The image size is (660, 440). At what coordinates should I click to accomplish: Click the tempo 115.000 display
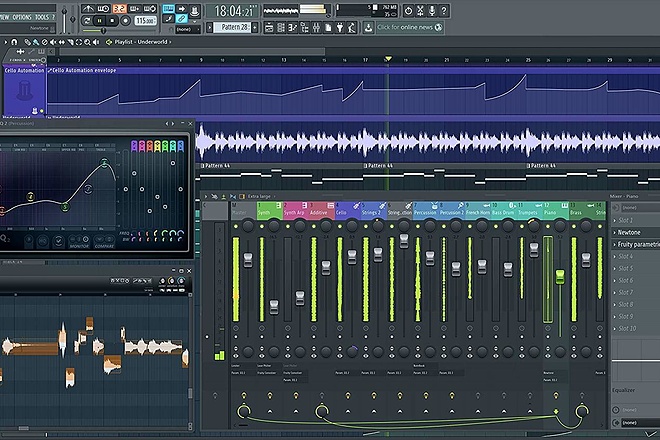click(146, 20)
